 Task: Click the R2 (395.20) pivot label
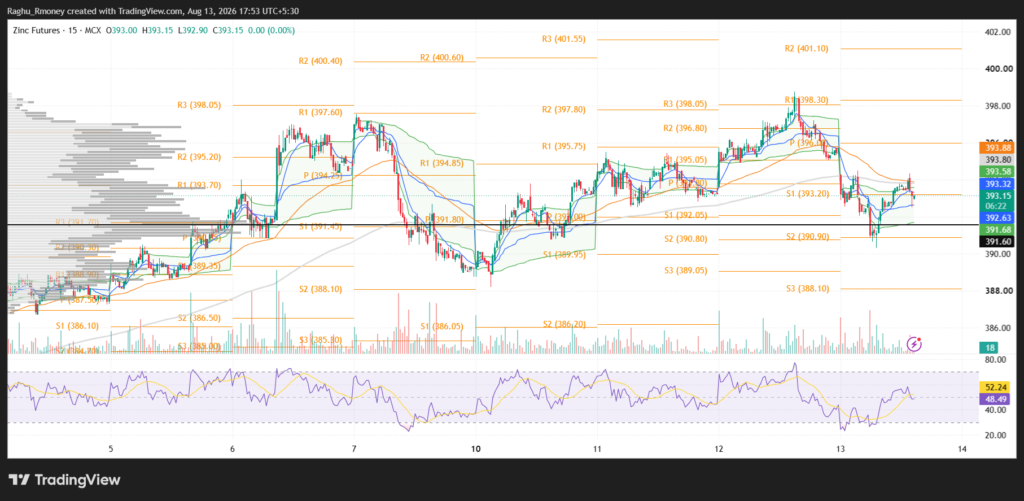(199, 157)
